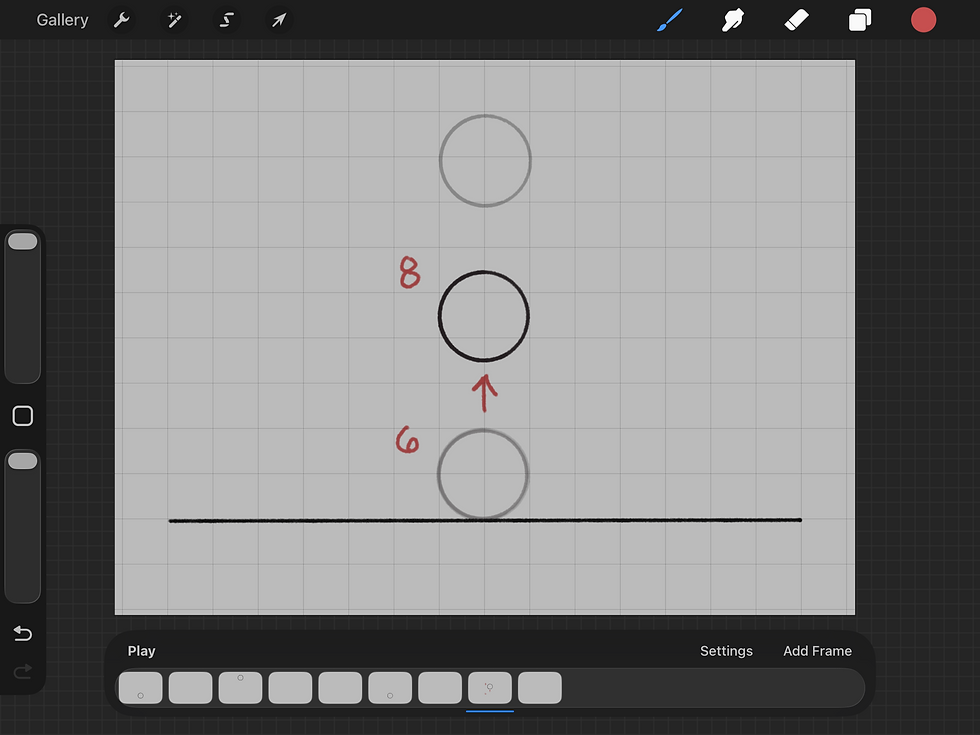Screen dimensions: 980x735
Task: Select the Smudge finger tool
Action: point(732,20)
